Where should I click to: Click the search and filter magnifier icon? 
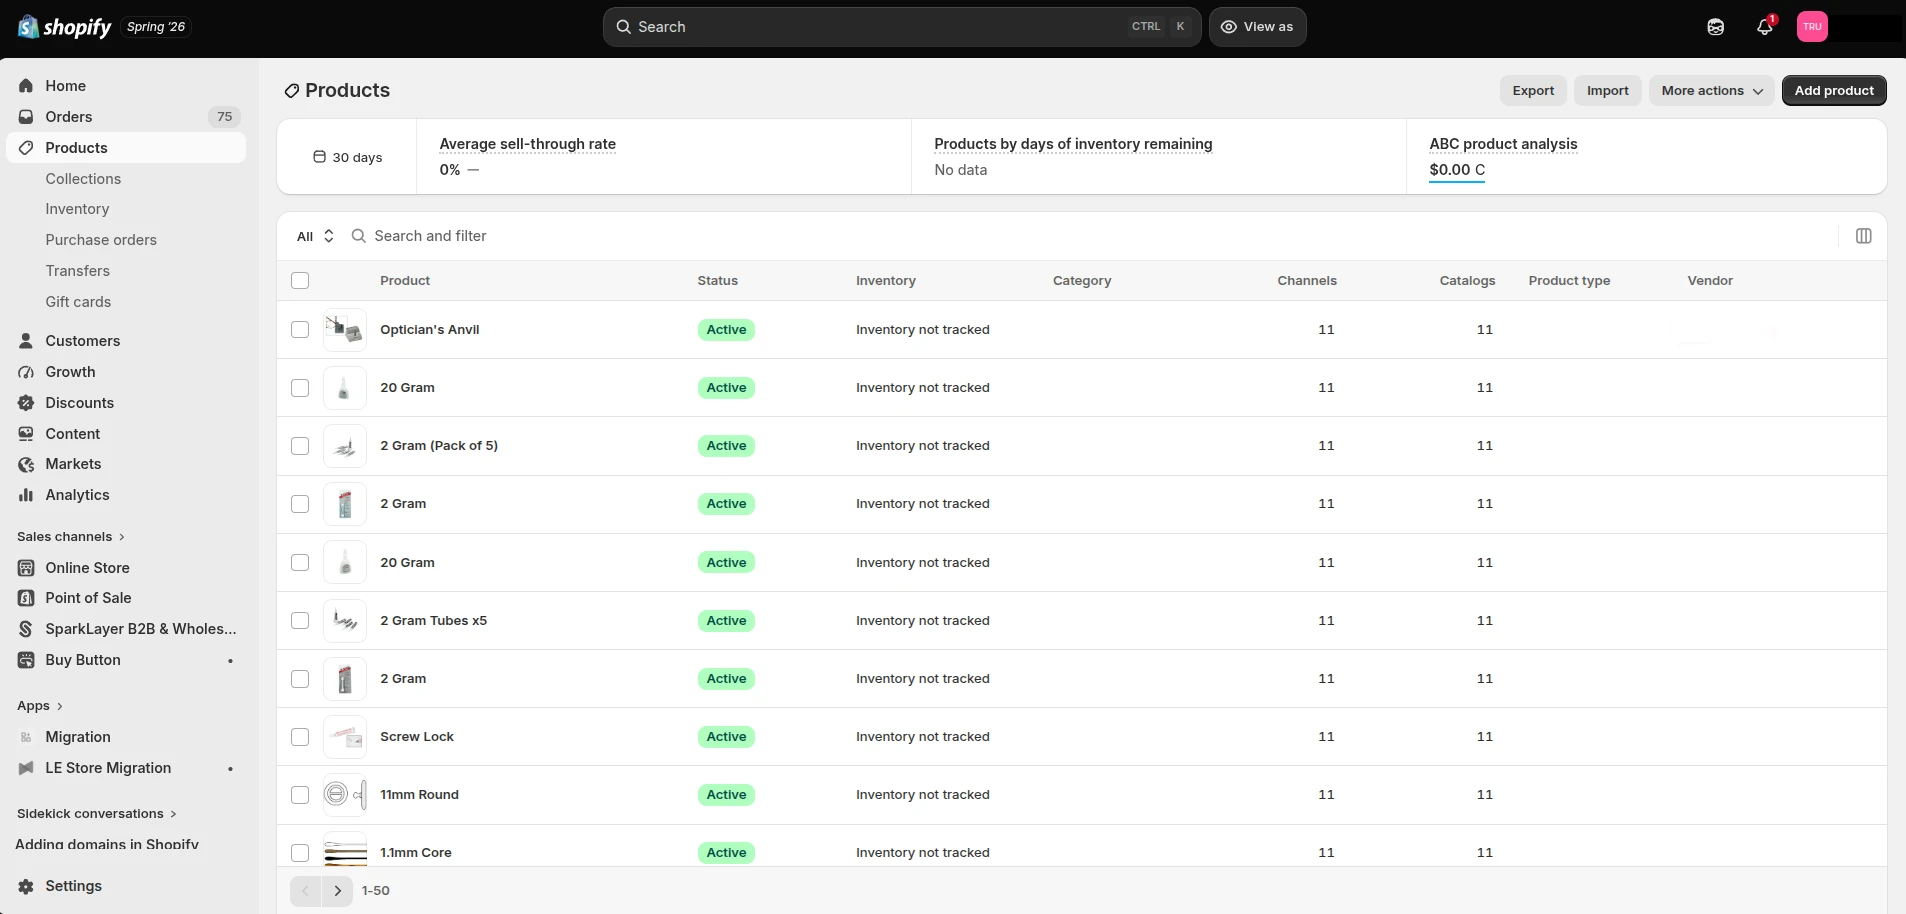[358, 236]
